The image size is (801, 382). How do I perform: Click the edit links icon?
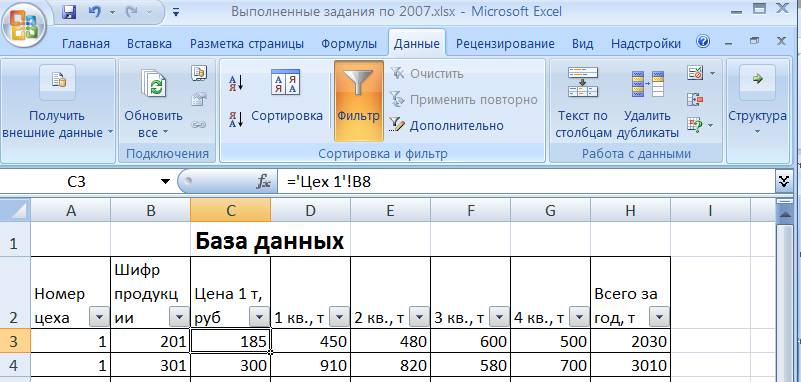pyautogui.click(x=199, y=124)
